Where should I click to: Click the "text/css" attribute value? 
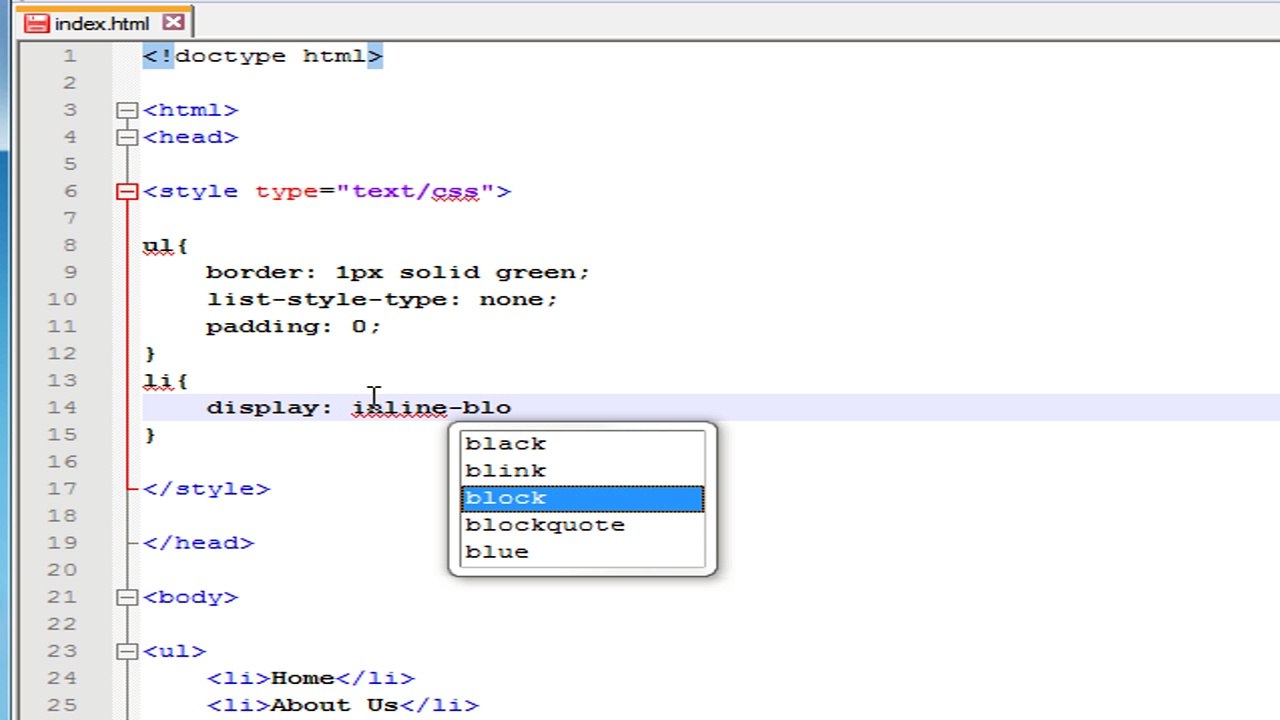click(x=415, y=191)
